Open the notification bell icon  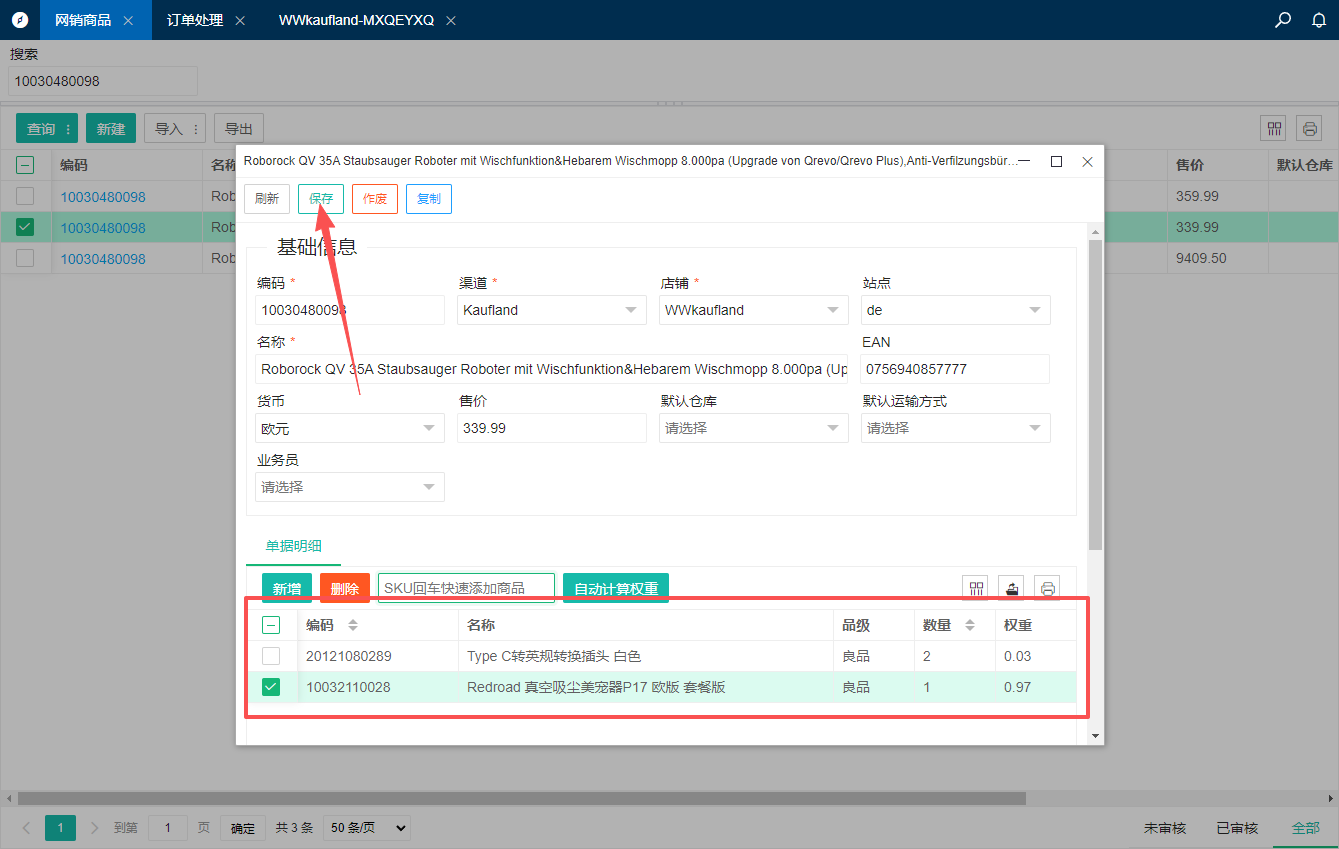[1318, 20]
